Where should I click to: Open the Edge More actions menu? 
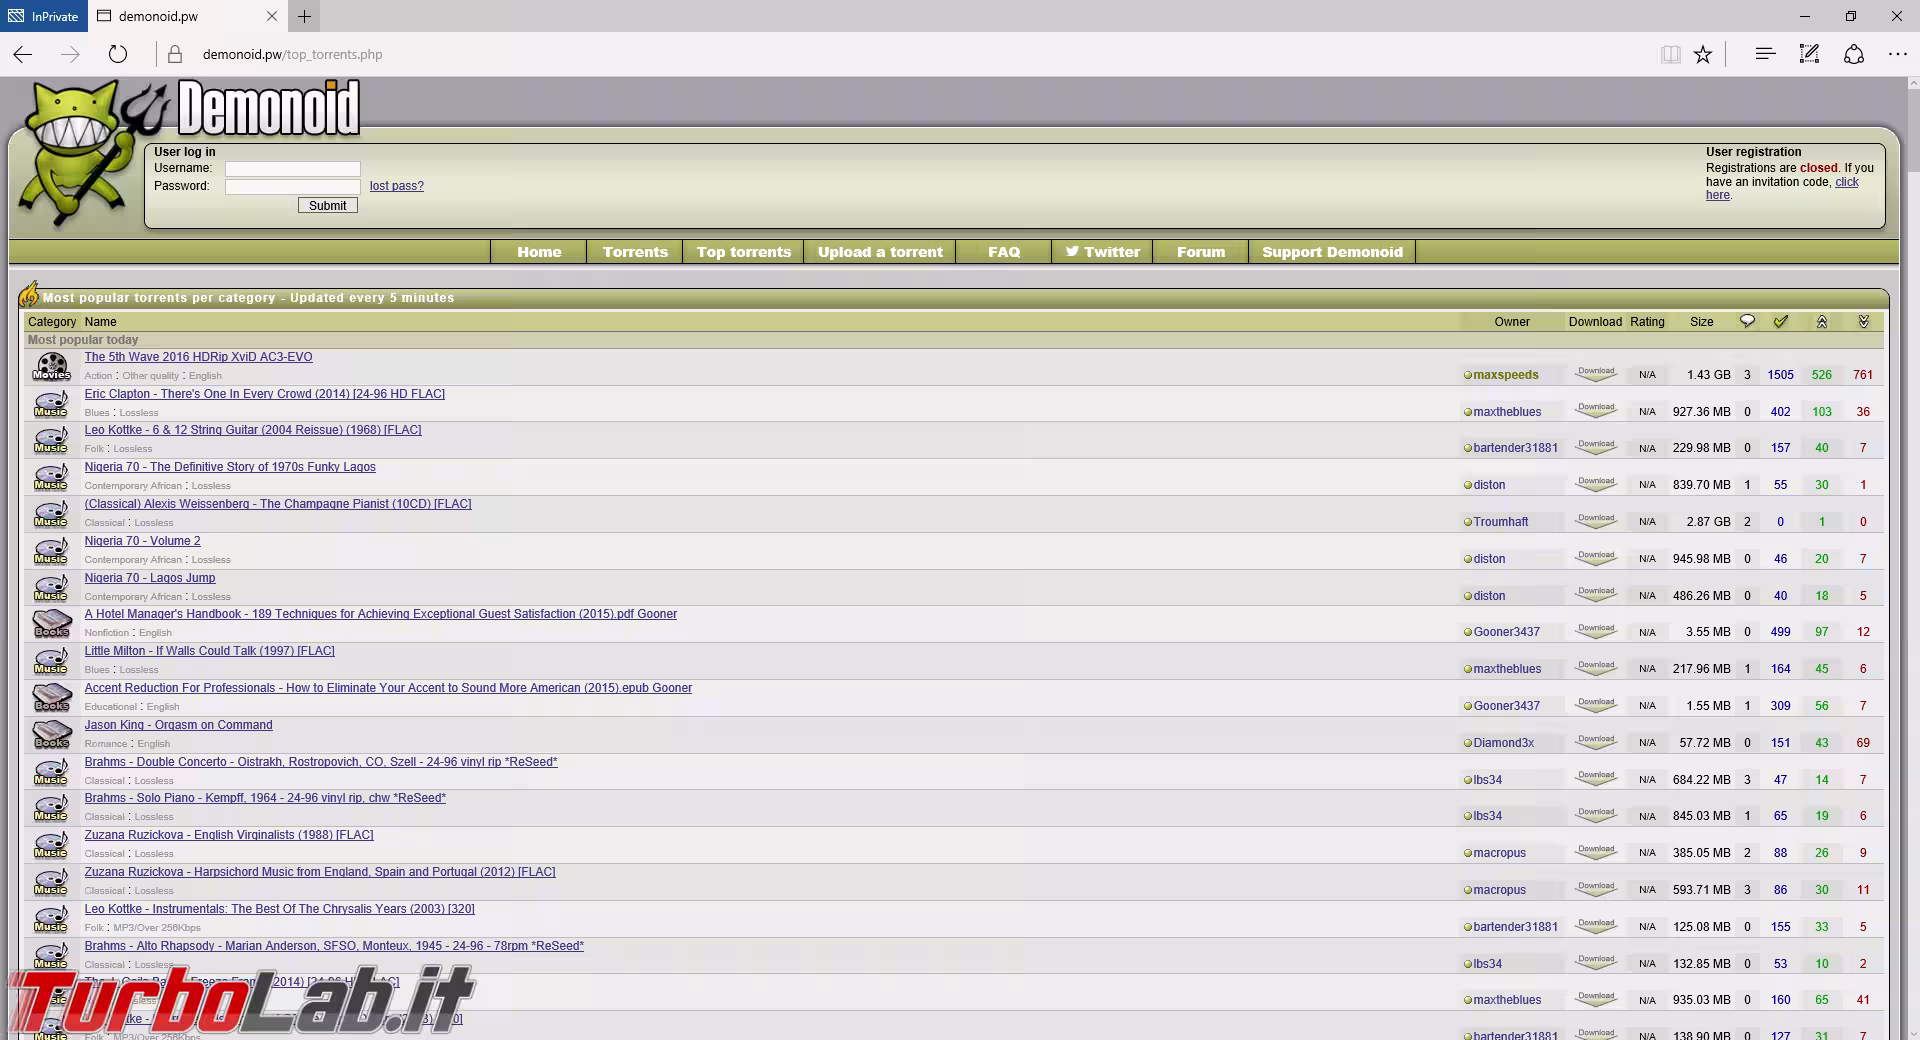tap(1898, 54)
